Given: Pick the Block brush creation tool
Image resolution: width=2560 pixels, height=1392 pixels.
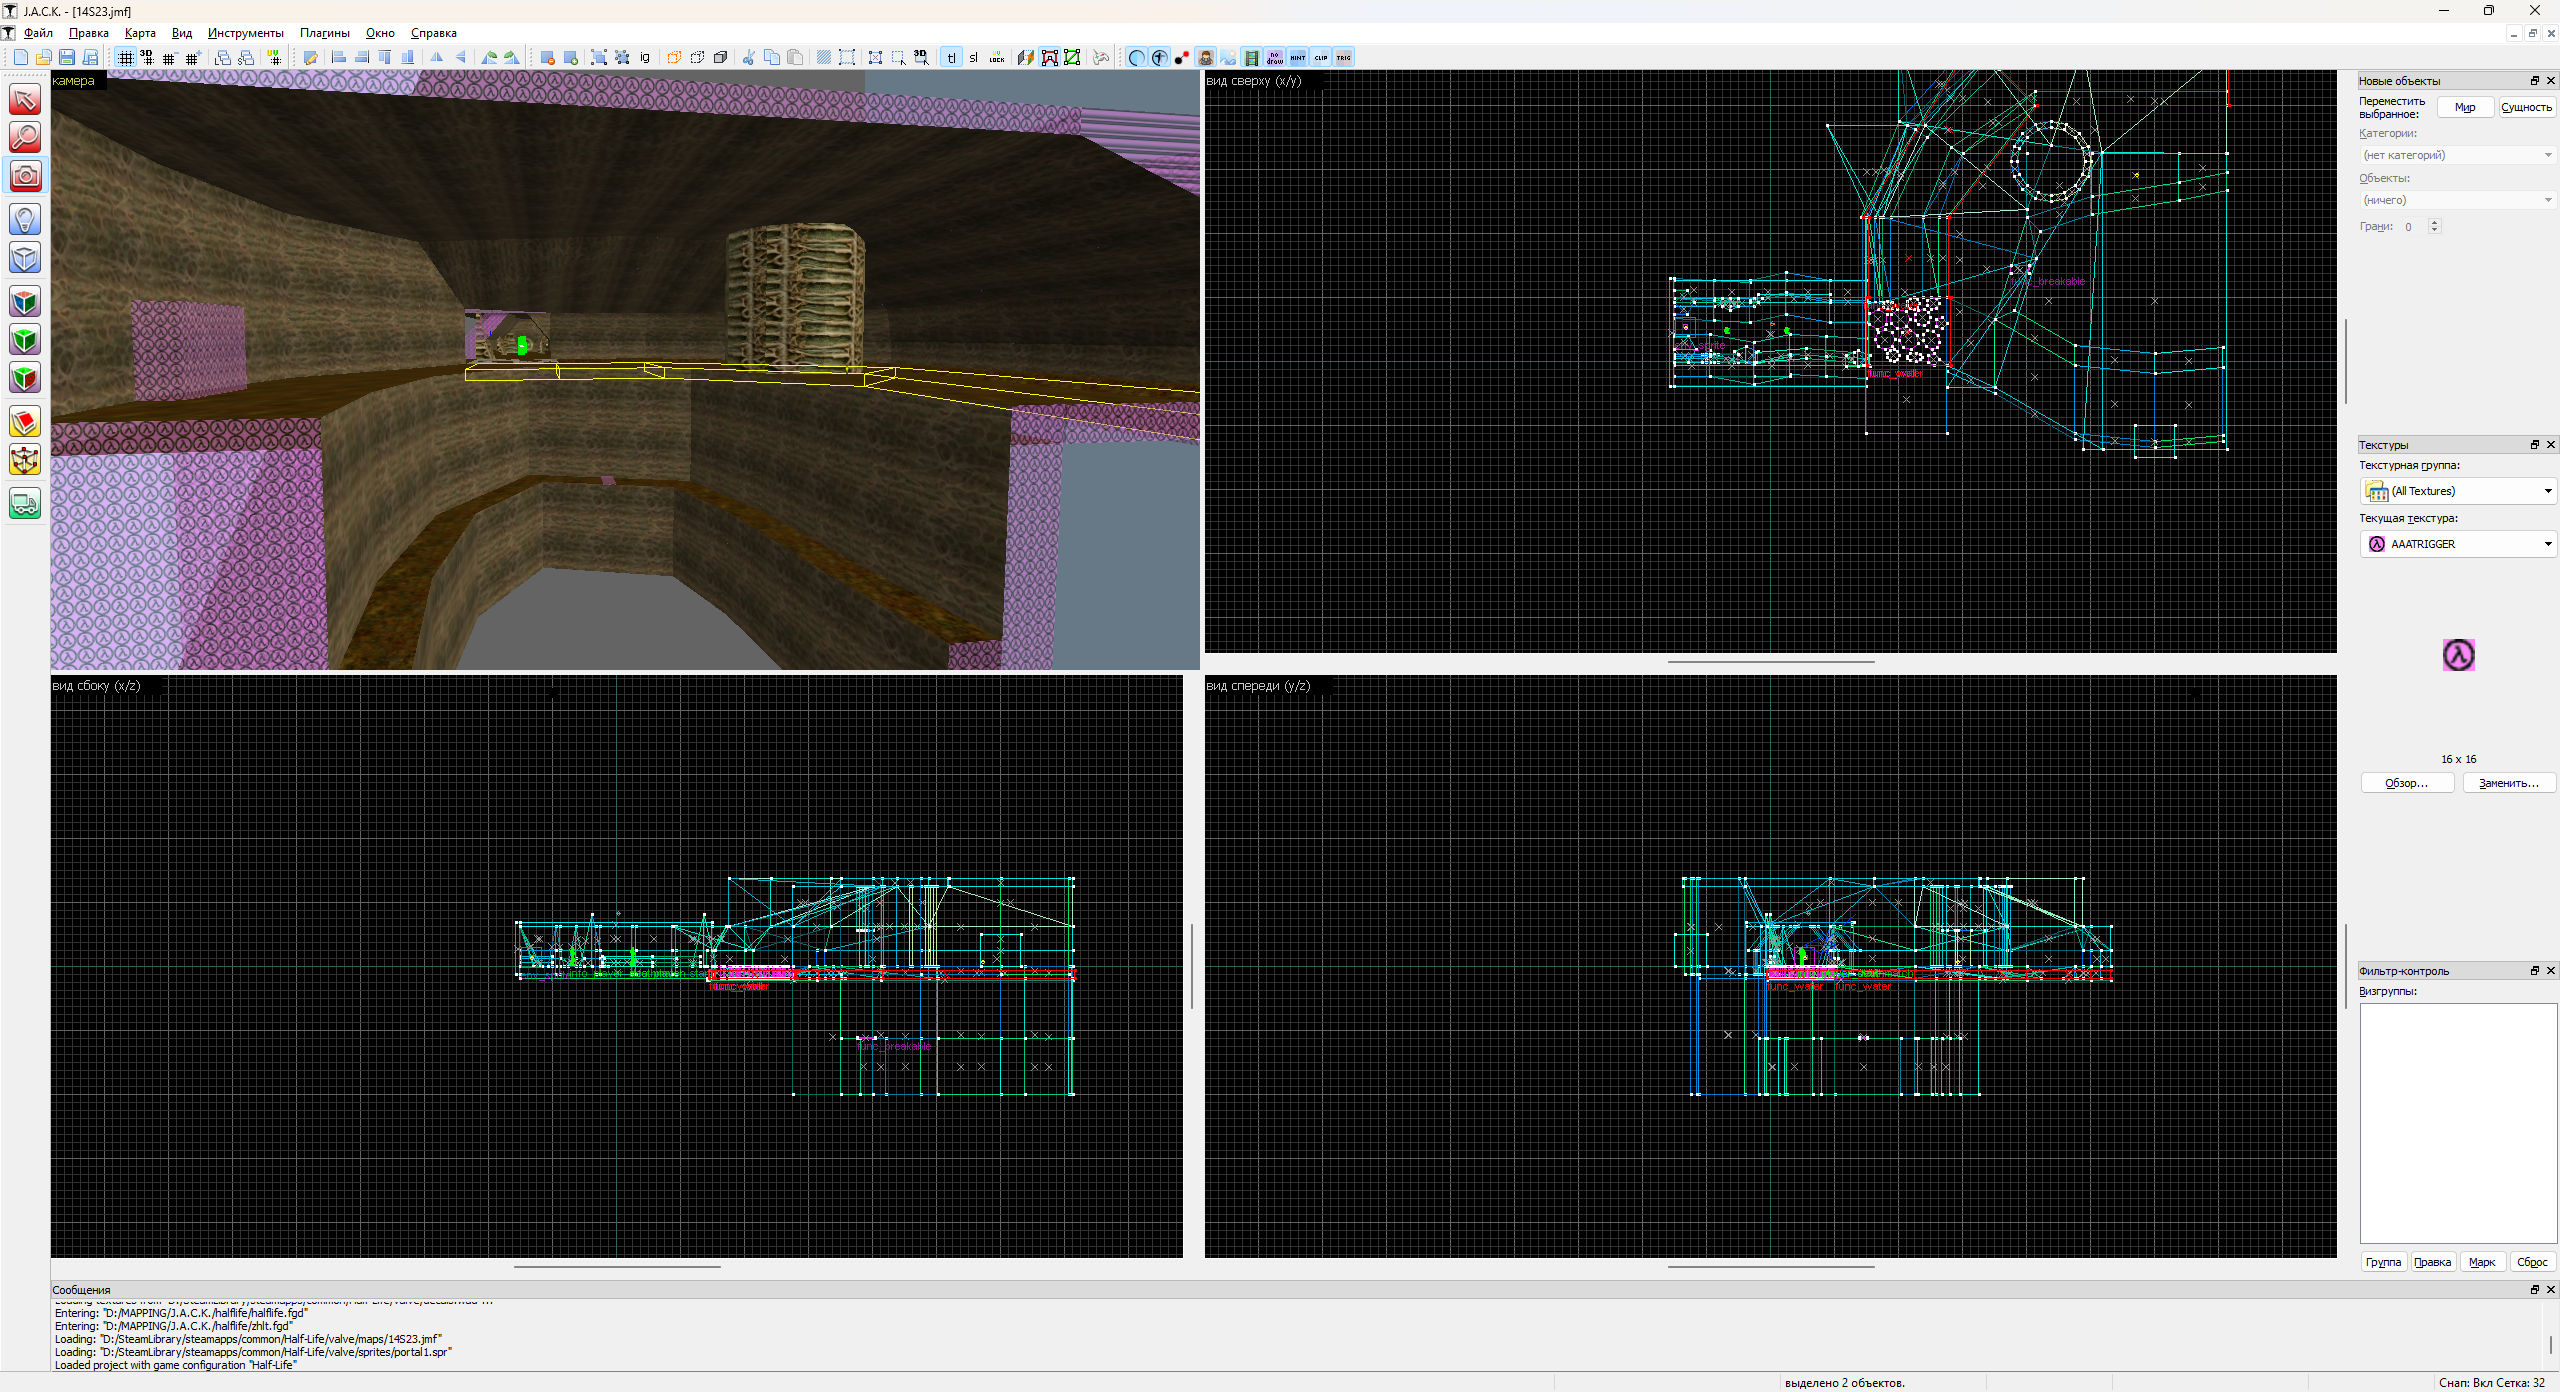Looking at the screenshot, I should 25,258.
